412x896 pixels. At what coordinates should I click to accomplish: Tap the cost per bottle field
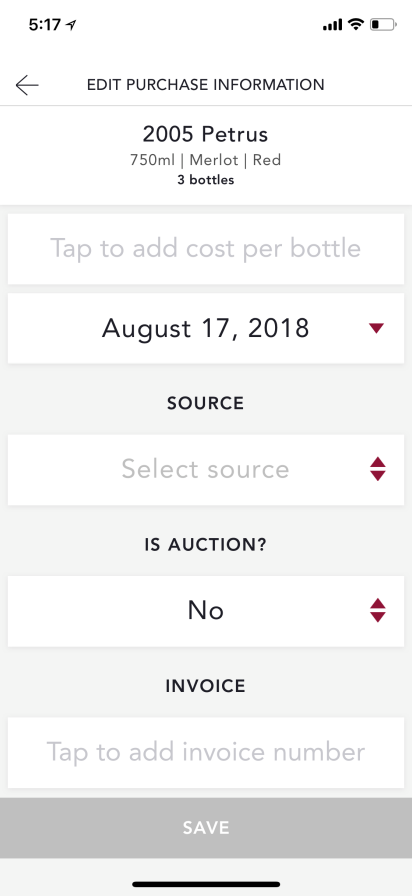[x=206, y=249]
